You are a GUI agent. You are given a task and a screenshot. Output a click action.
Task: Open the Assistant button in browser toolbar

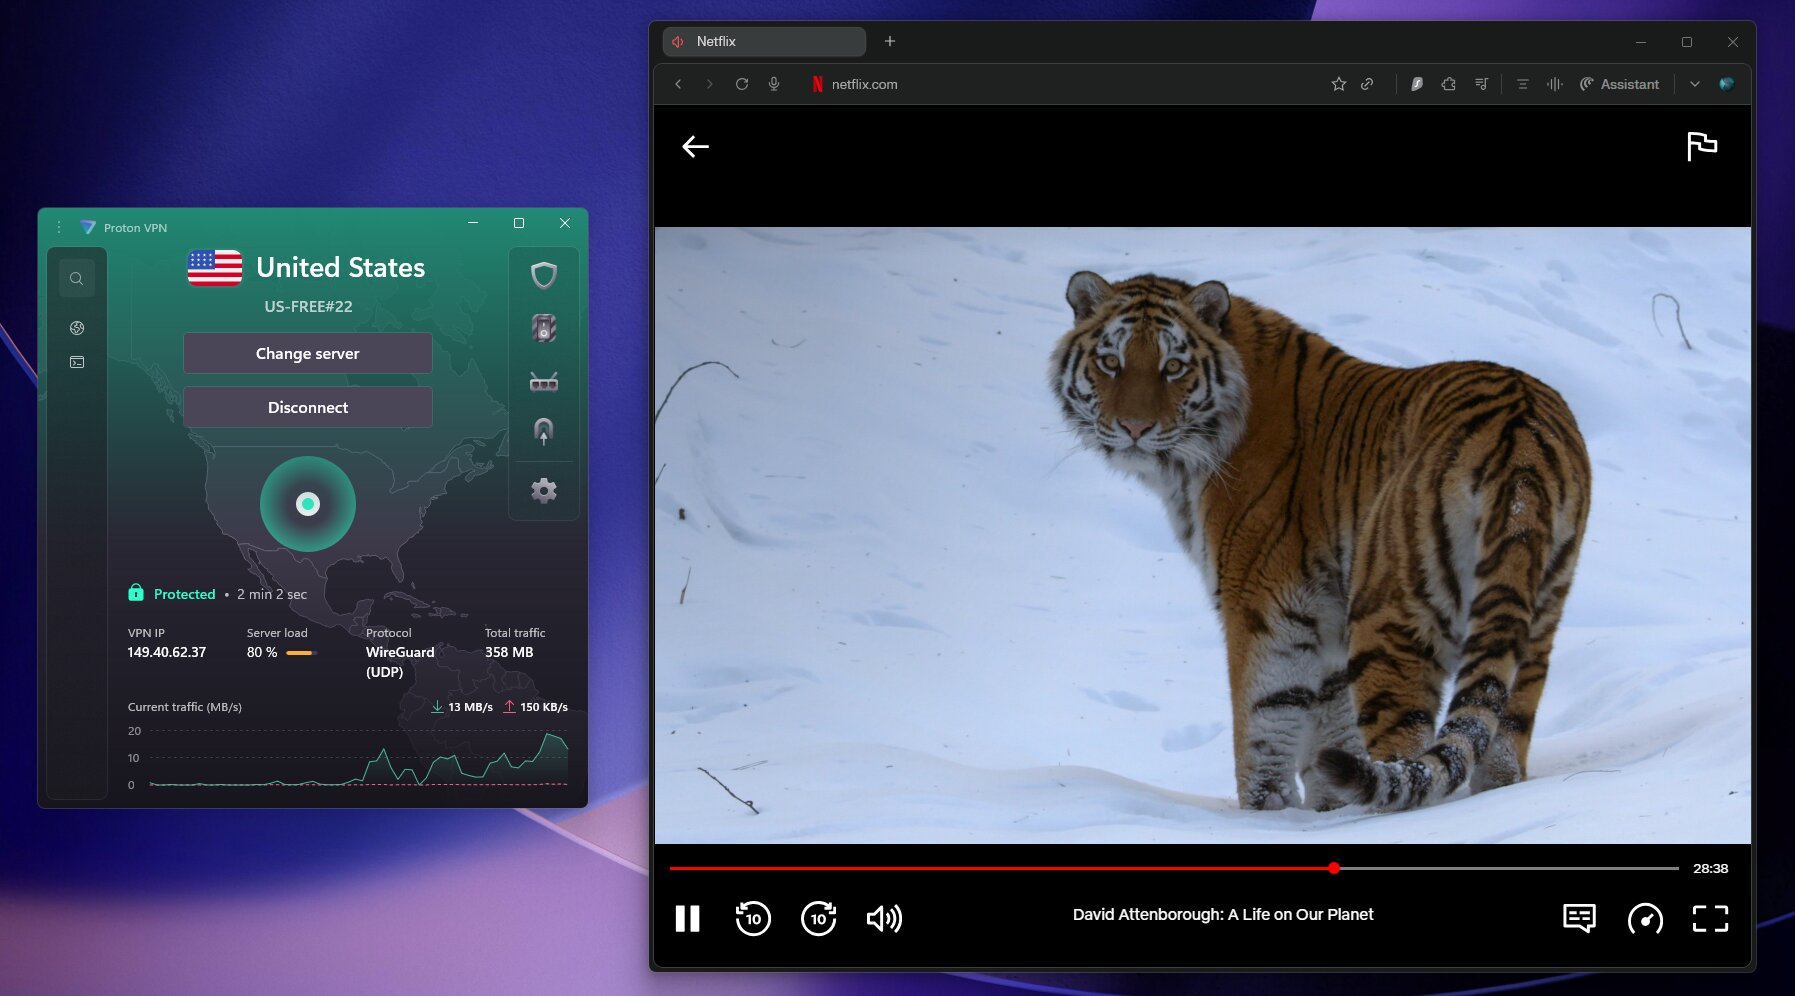1619,84
